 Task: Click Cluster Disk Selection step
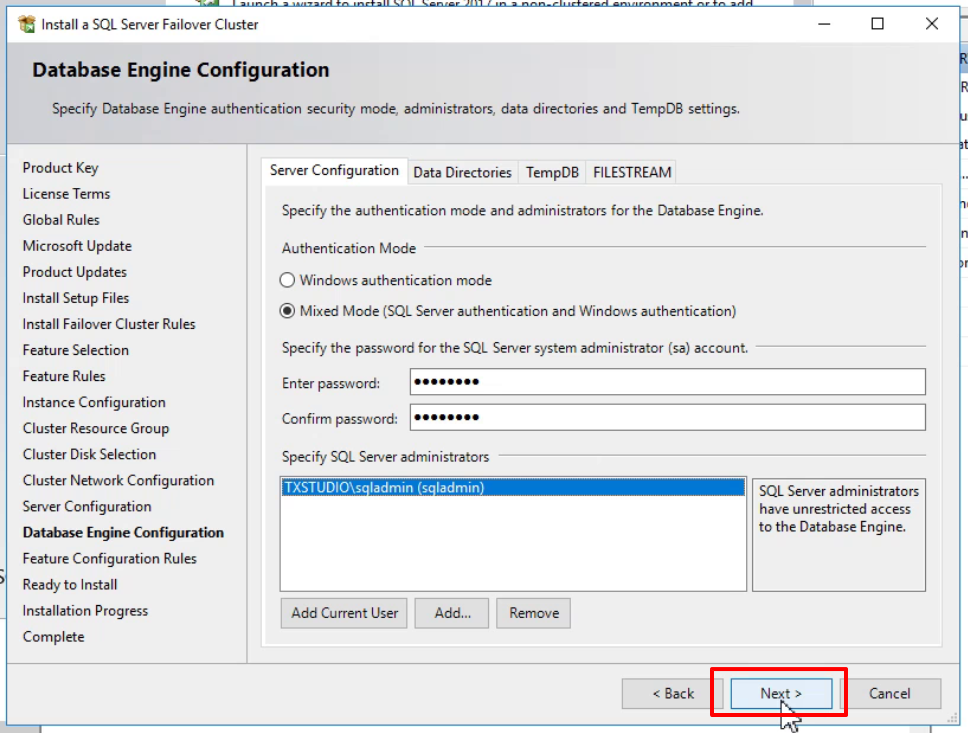90,454
